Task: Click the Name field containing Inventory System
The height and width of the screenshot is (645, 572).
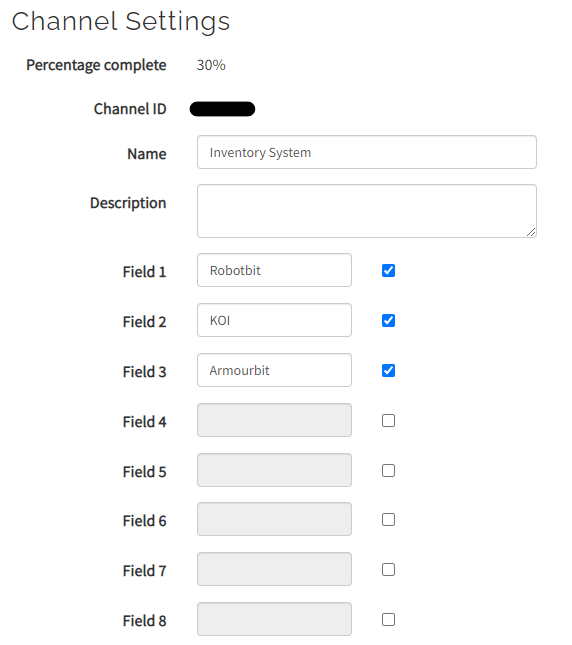Action: click(x=367, y=152)
